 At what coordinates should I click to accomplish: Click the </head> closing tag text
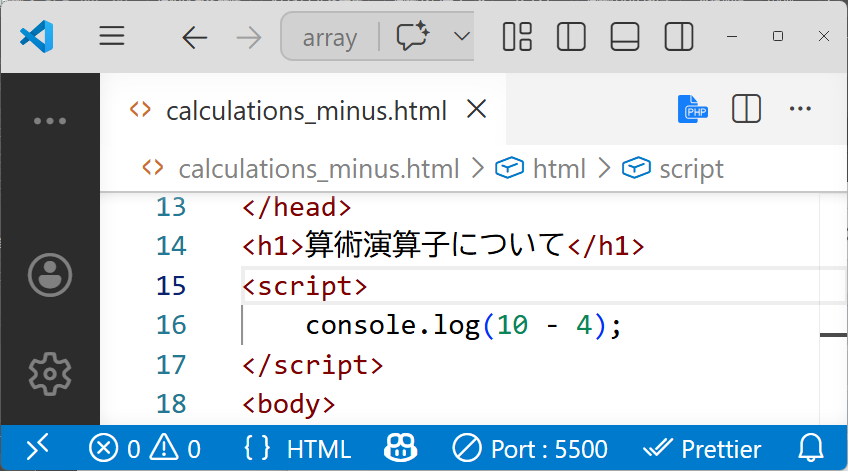click(x=297, y=207)
